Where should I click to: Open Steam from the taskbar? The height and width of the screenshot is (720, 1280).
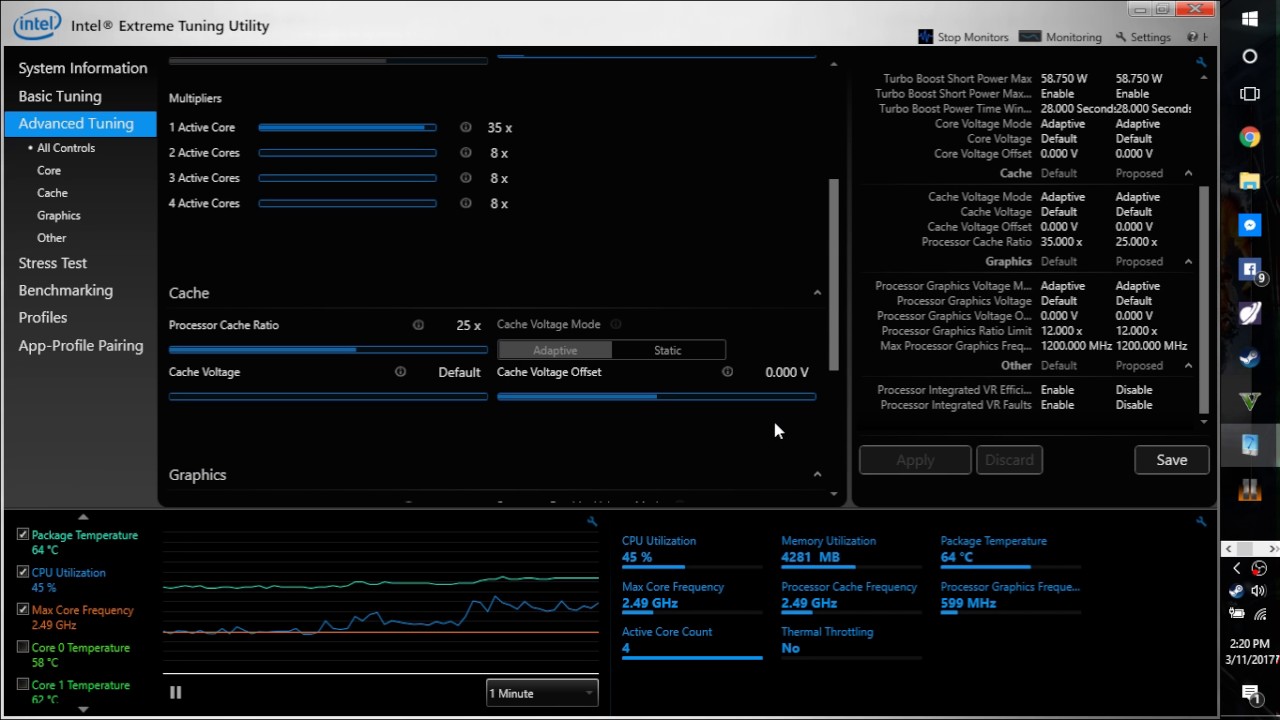click(1250, 358)
